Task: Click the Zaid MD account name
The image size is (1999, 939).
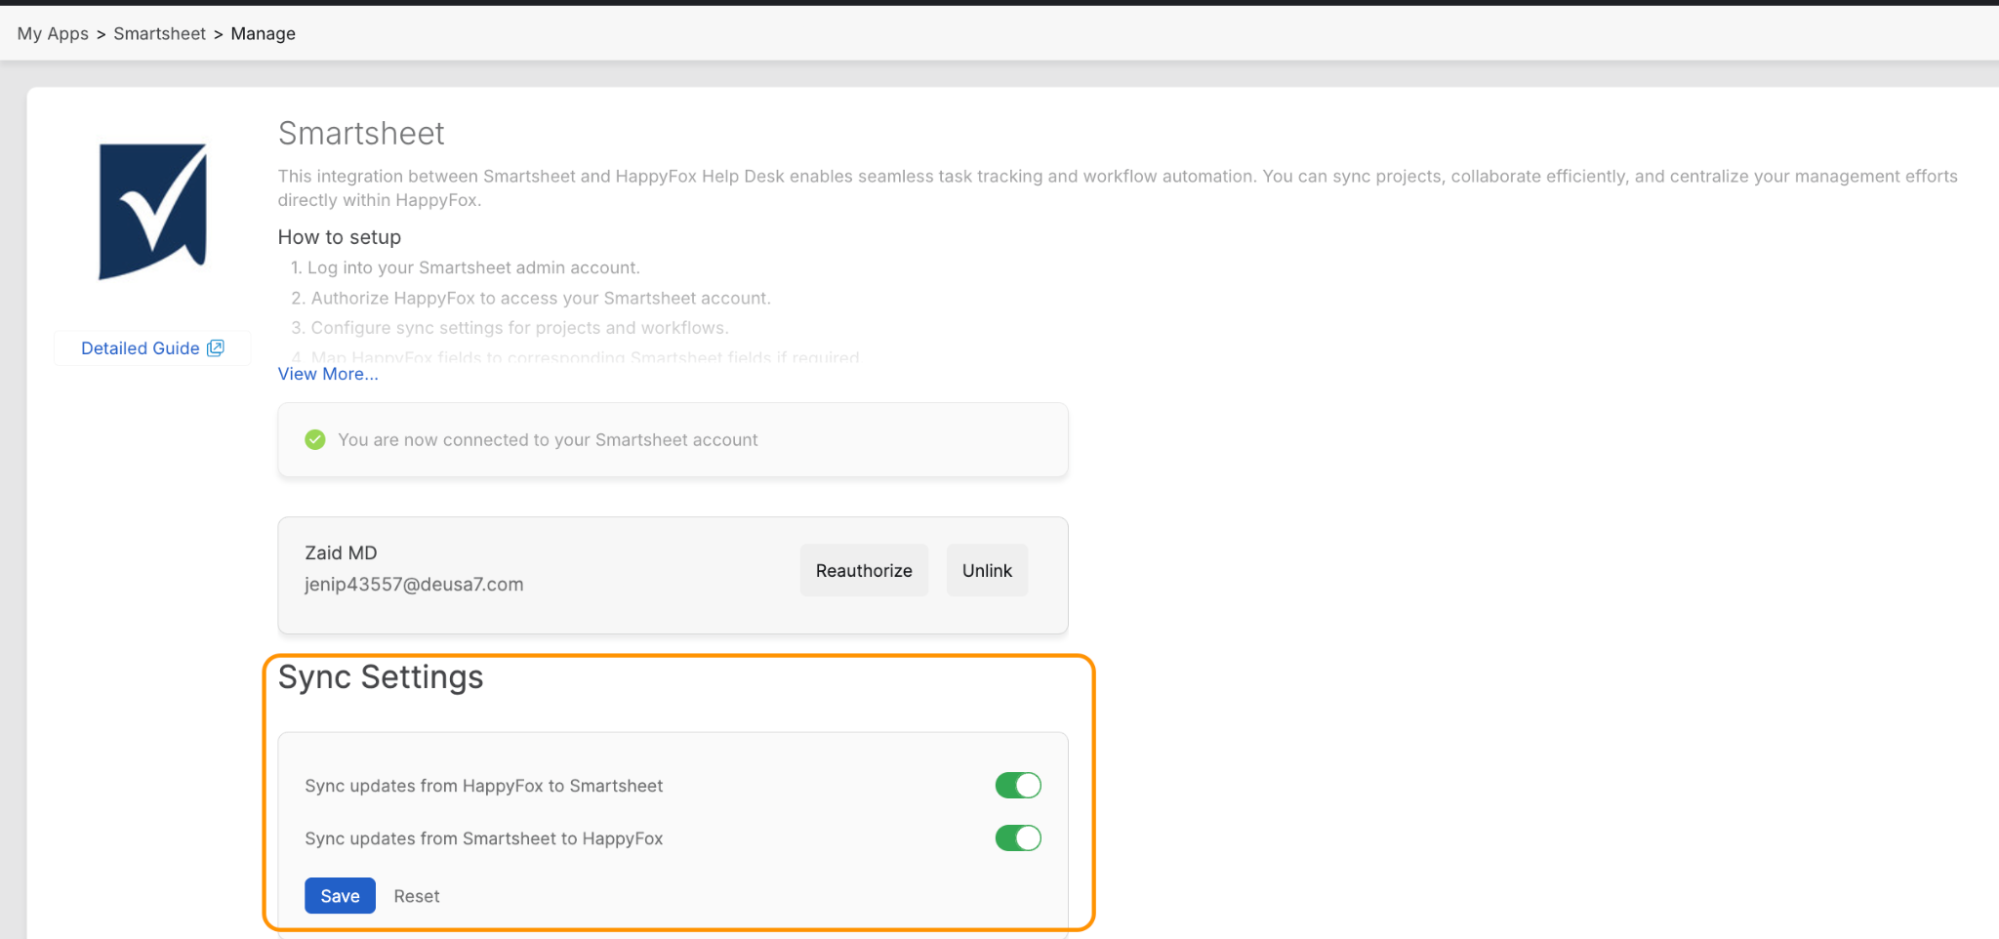Action: point(341,553)
